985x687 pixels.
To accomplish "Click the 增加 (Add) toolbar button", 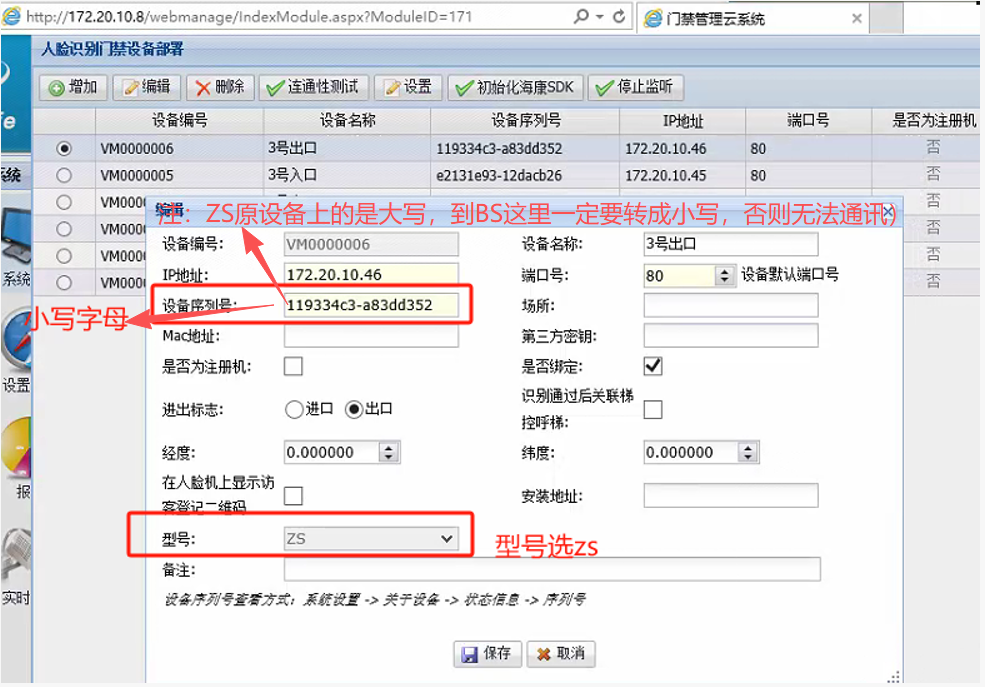I will [x=73, y=87].
